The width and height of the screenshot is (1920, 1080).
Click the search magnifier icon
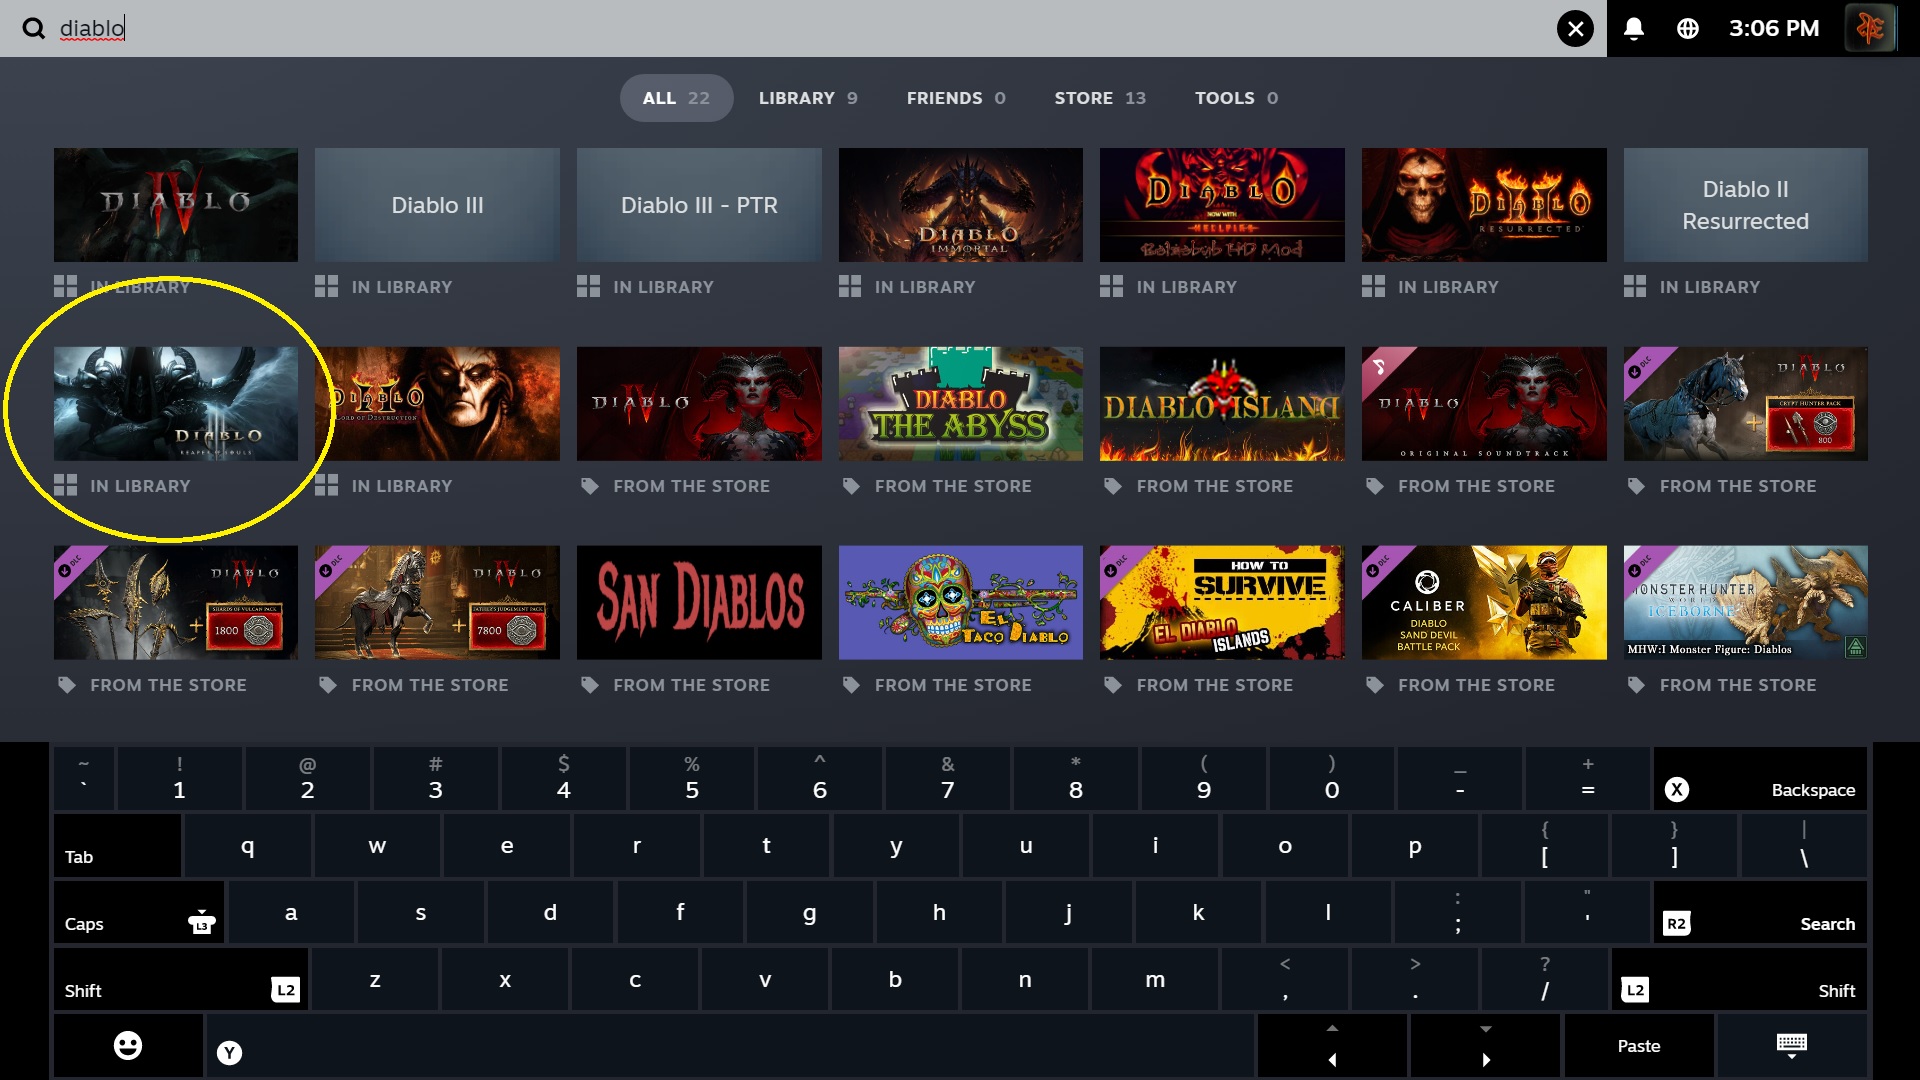(33, 28)
